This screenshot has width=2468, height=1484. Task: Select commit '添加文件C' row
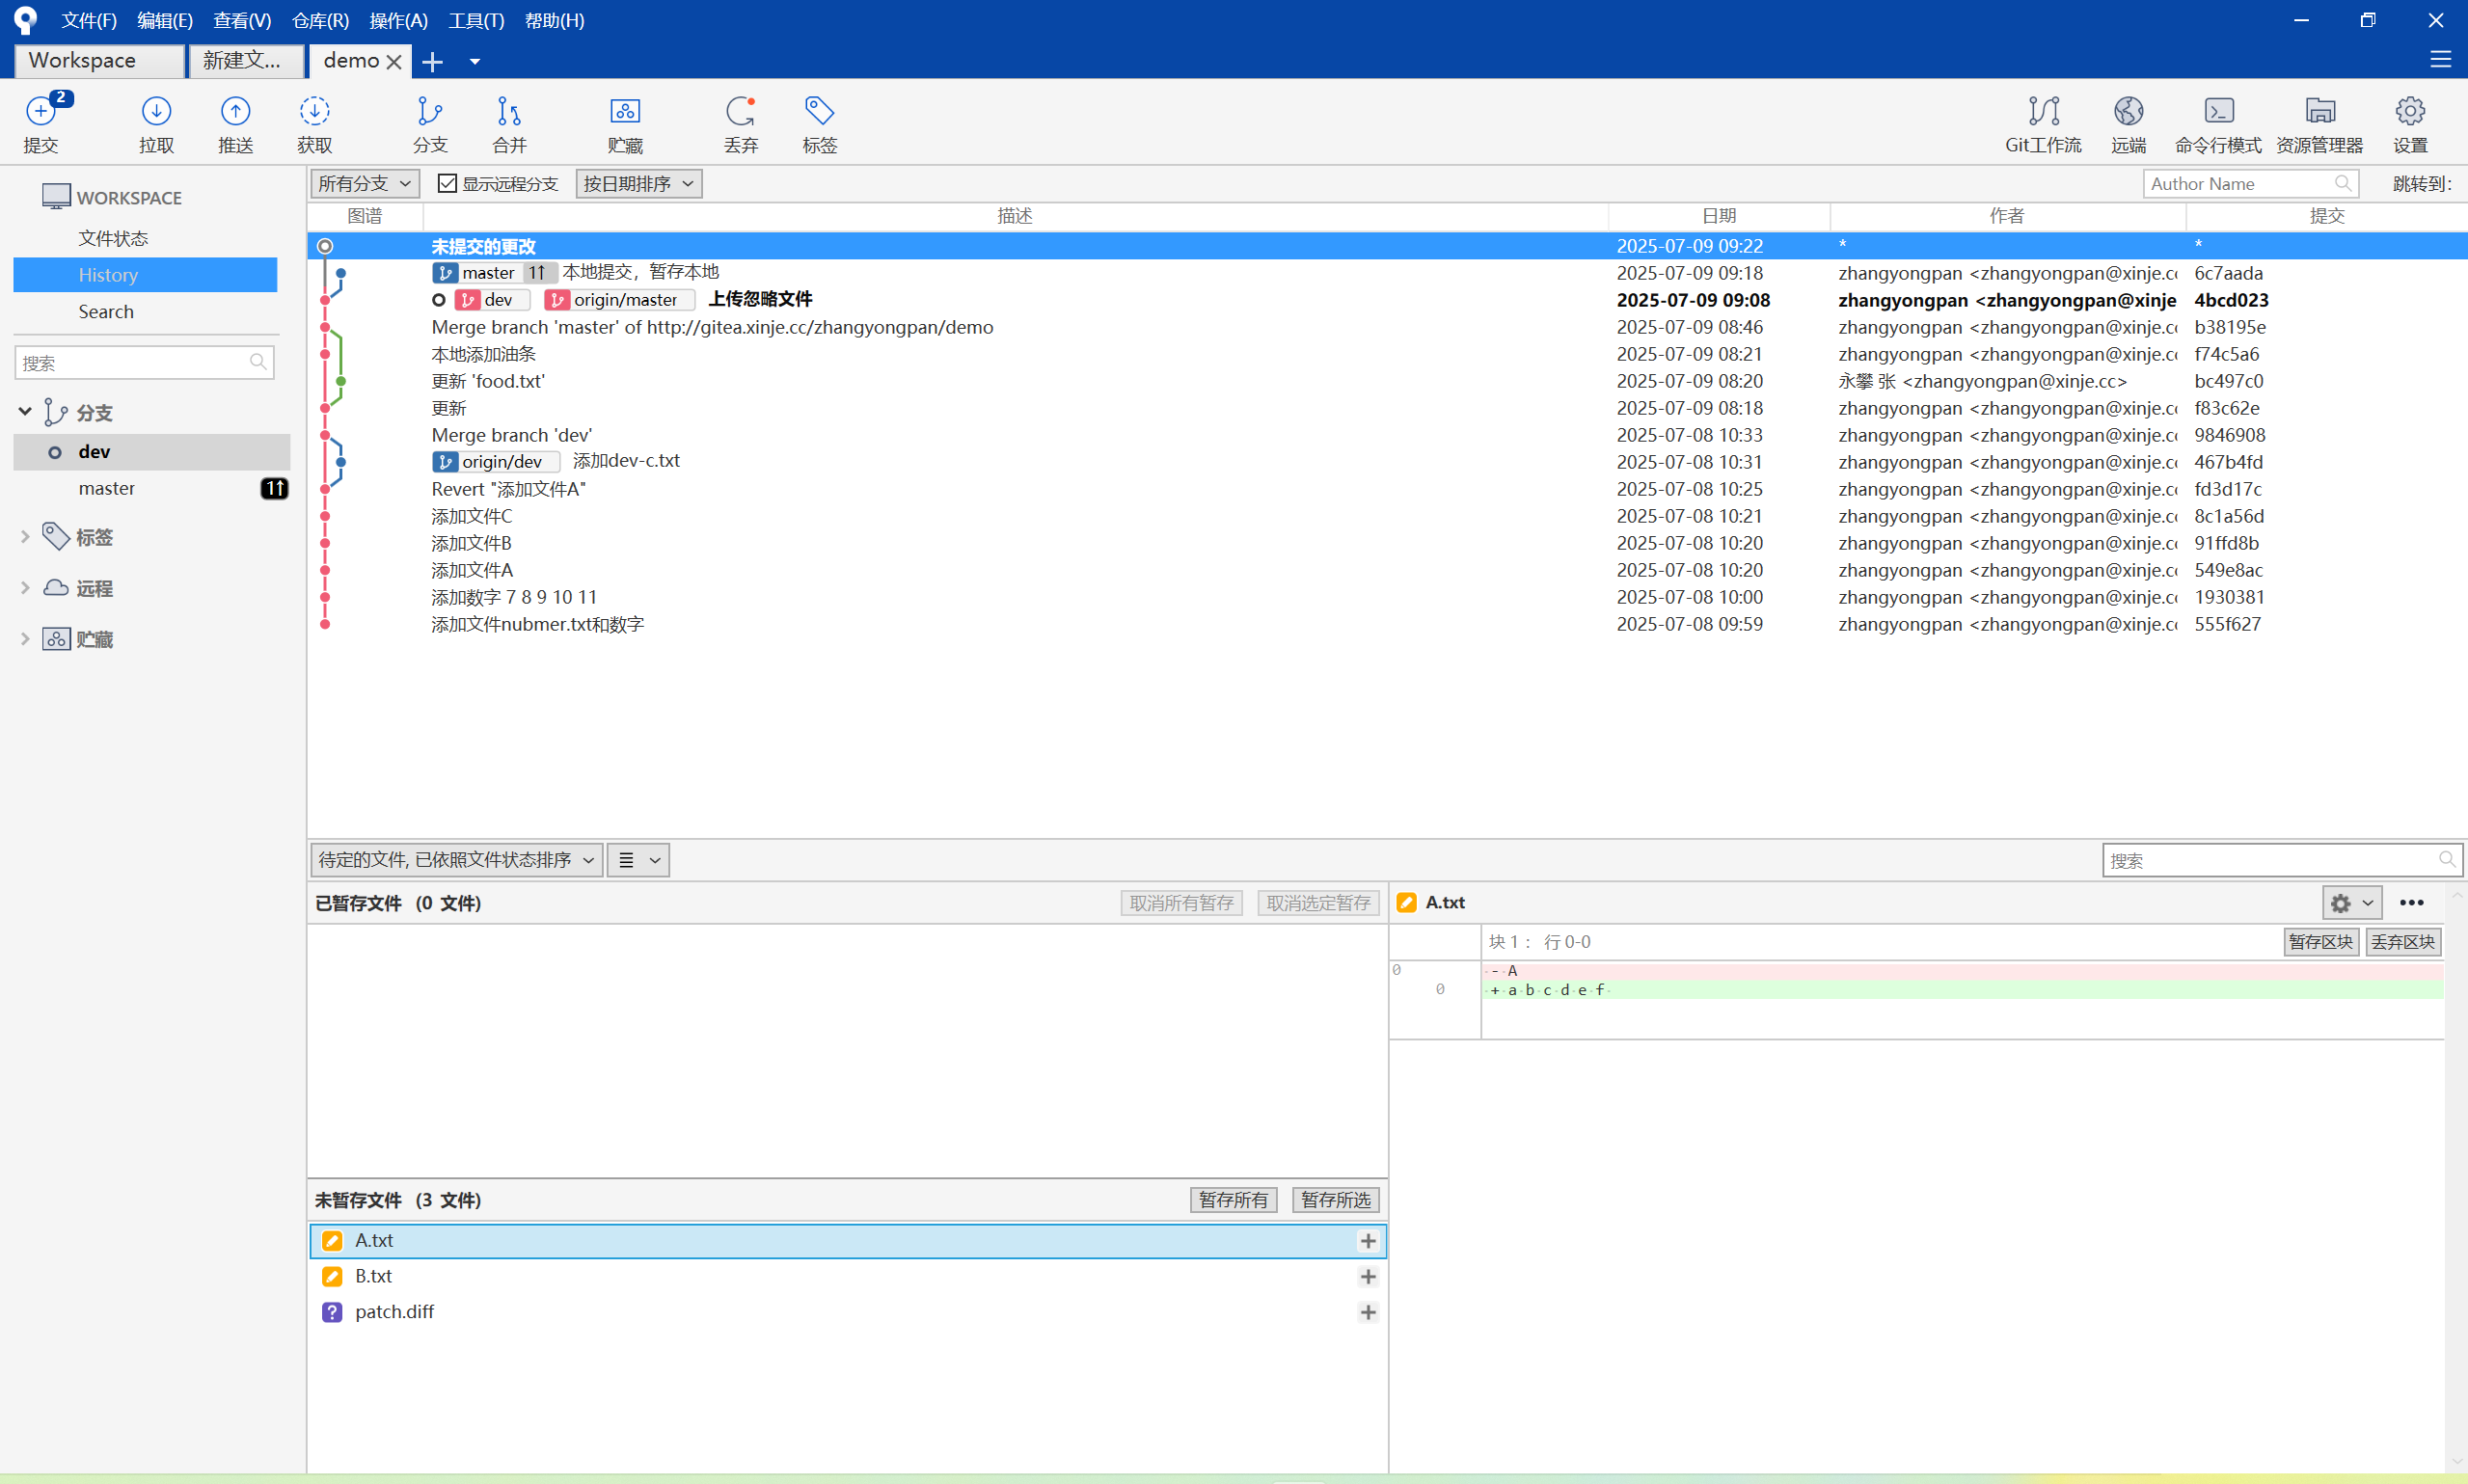pos(1387,516)
